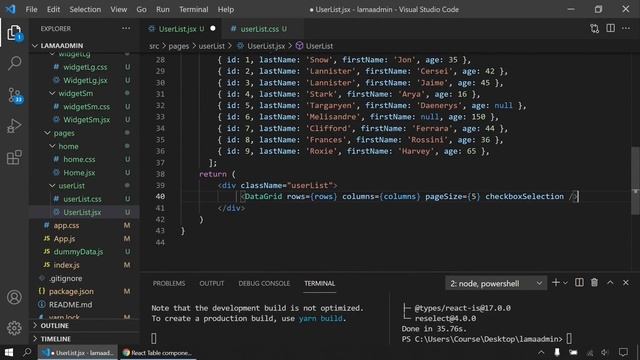Click the taskbar search icon
The image size is (640, 360).
27,352
